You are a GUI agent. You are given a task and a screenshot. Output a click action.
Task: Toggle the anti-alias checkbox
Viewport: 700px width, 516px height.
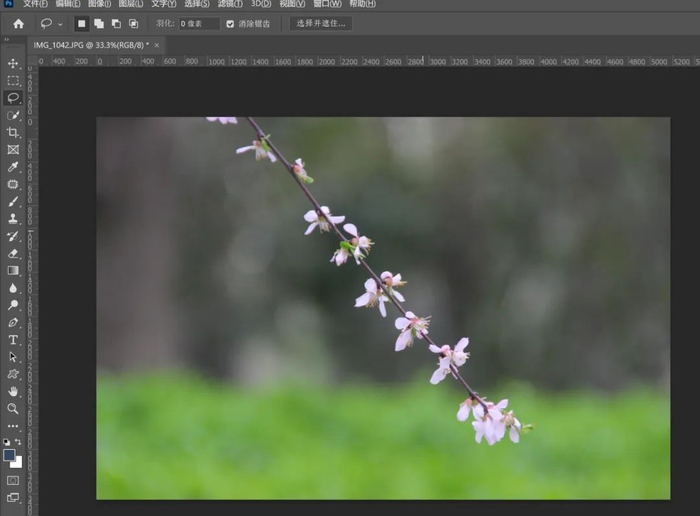pyautogui.click(x=230, y=24)
